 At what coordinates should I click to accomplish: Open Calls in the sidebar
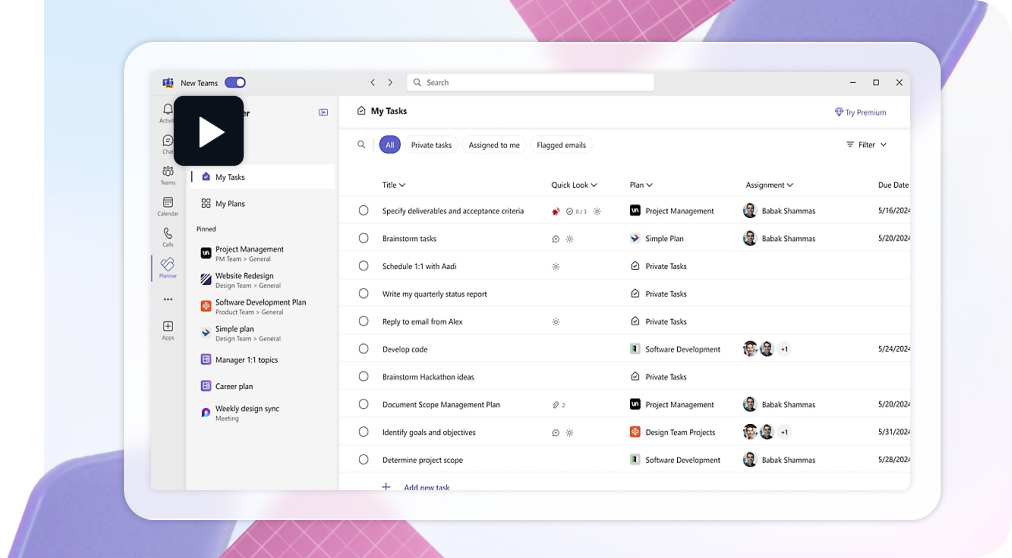click(168, 237)
